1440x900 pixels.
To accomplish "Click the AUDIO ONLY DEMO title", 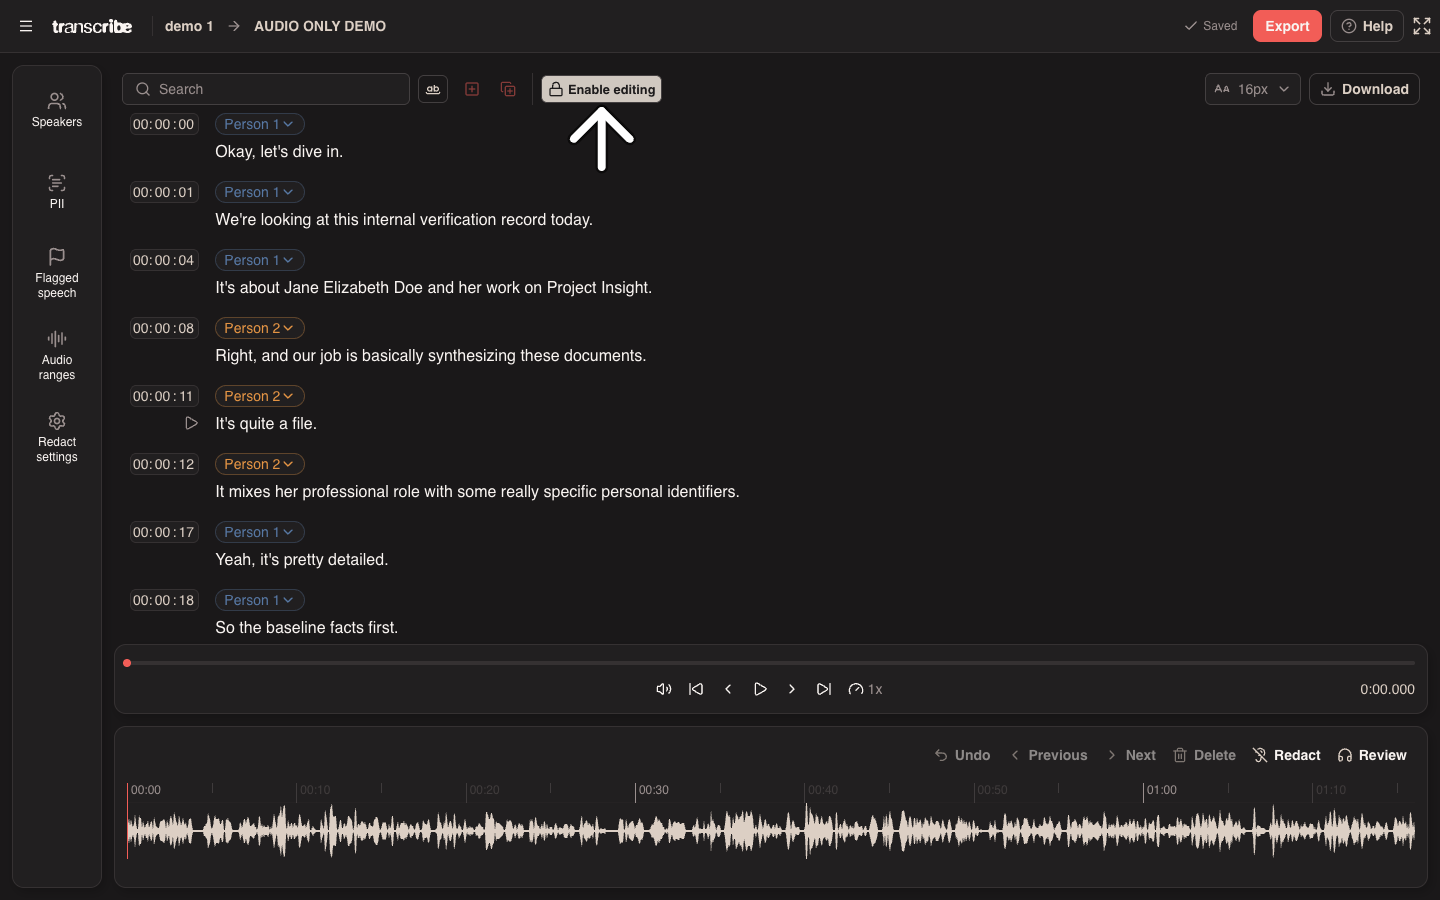I will click(x=320, y=26).
